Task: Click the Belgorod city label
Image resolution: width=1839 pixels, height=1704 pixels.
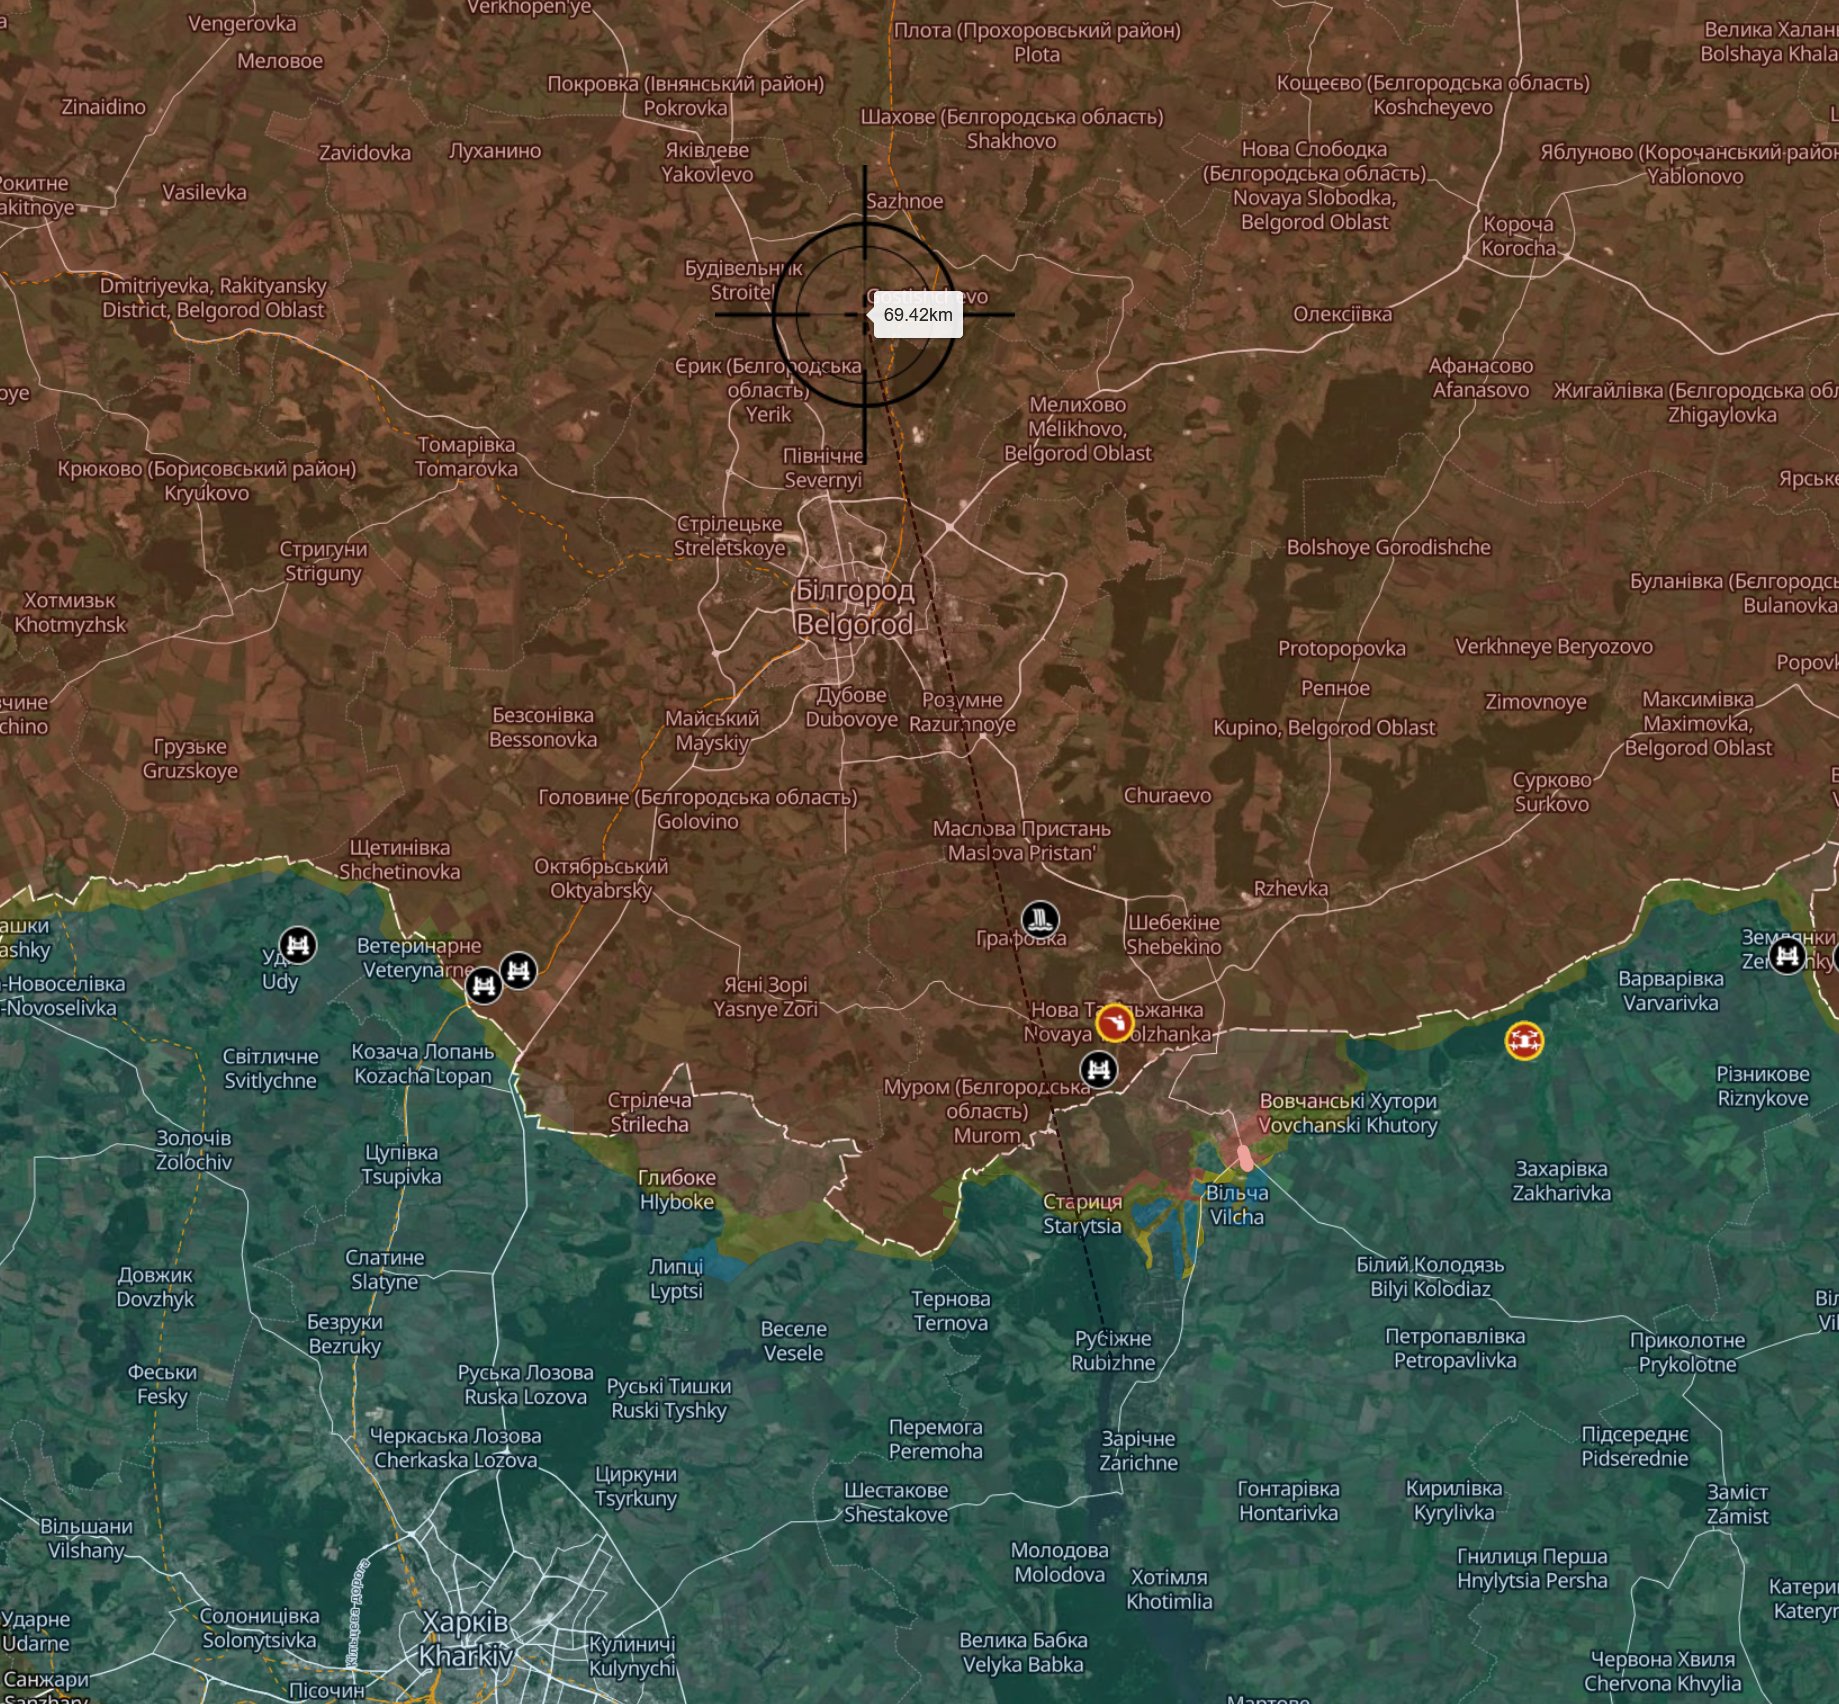Action: [855, 608]
